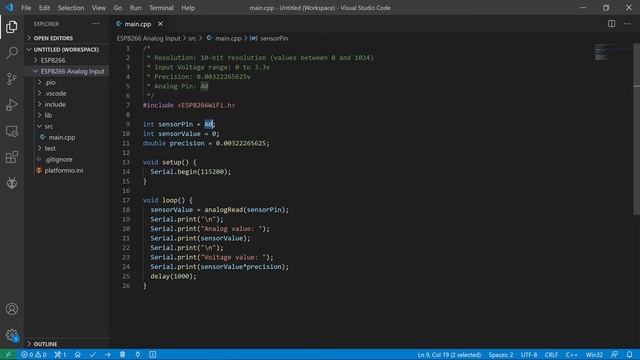Change language mode C++

tap(571, 355)
